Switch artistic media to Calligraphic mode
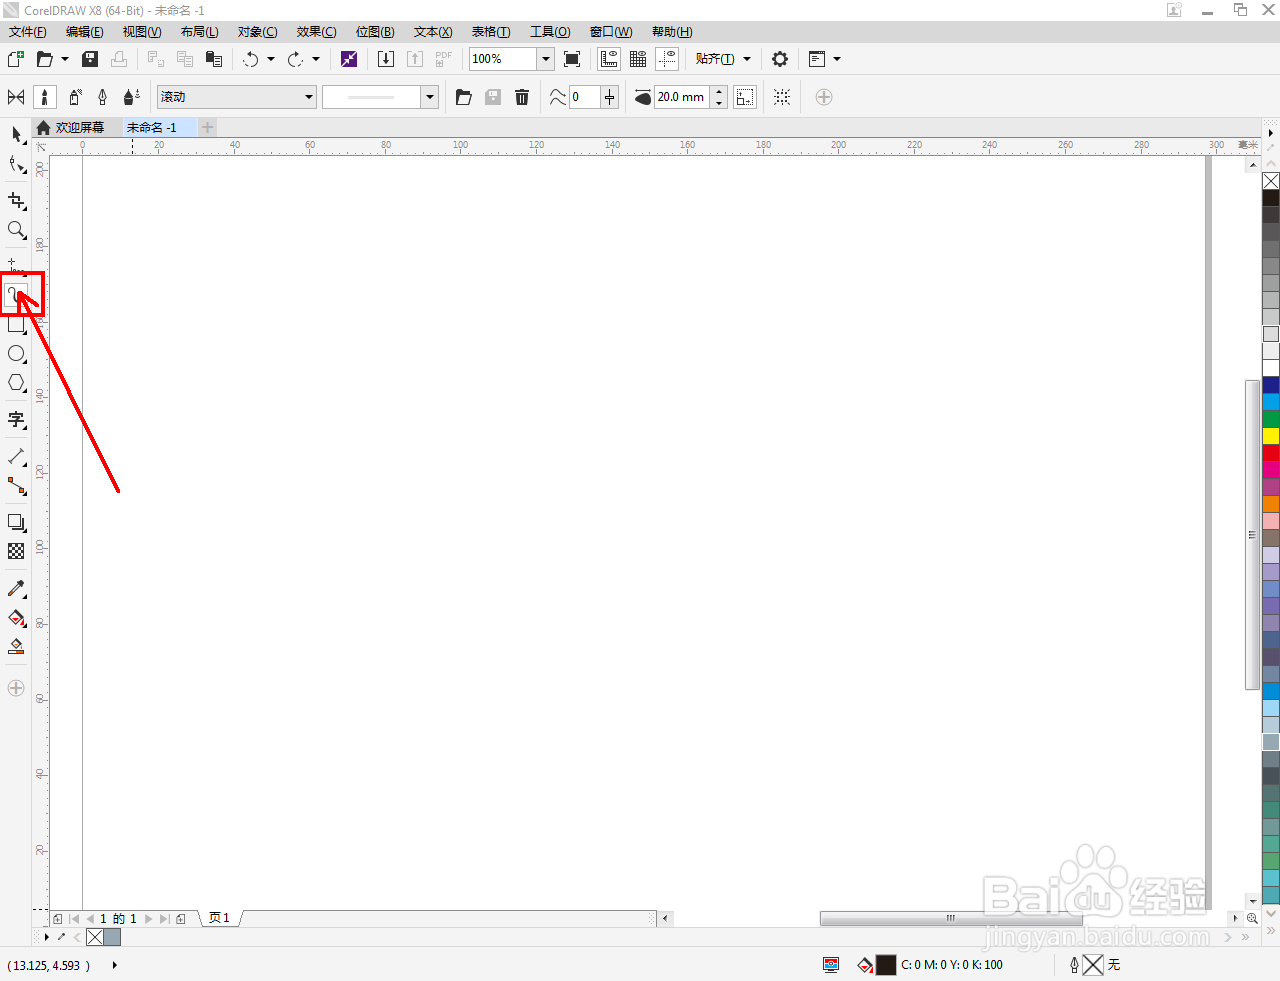Image resolution: width=1280 pixels, height=981 pixels. tap(102, 97)
